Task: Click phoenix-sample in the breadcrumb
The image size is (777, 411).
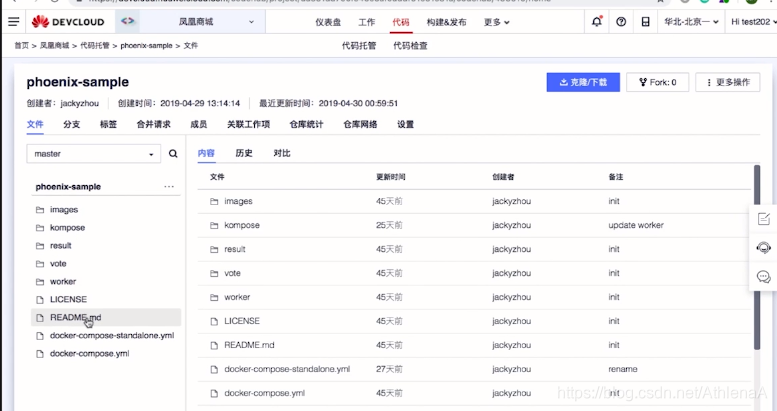Action: click(x=146, y=46)
